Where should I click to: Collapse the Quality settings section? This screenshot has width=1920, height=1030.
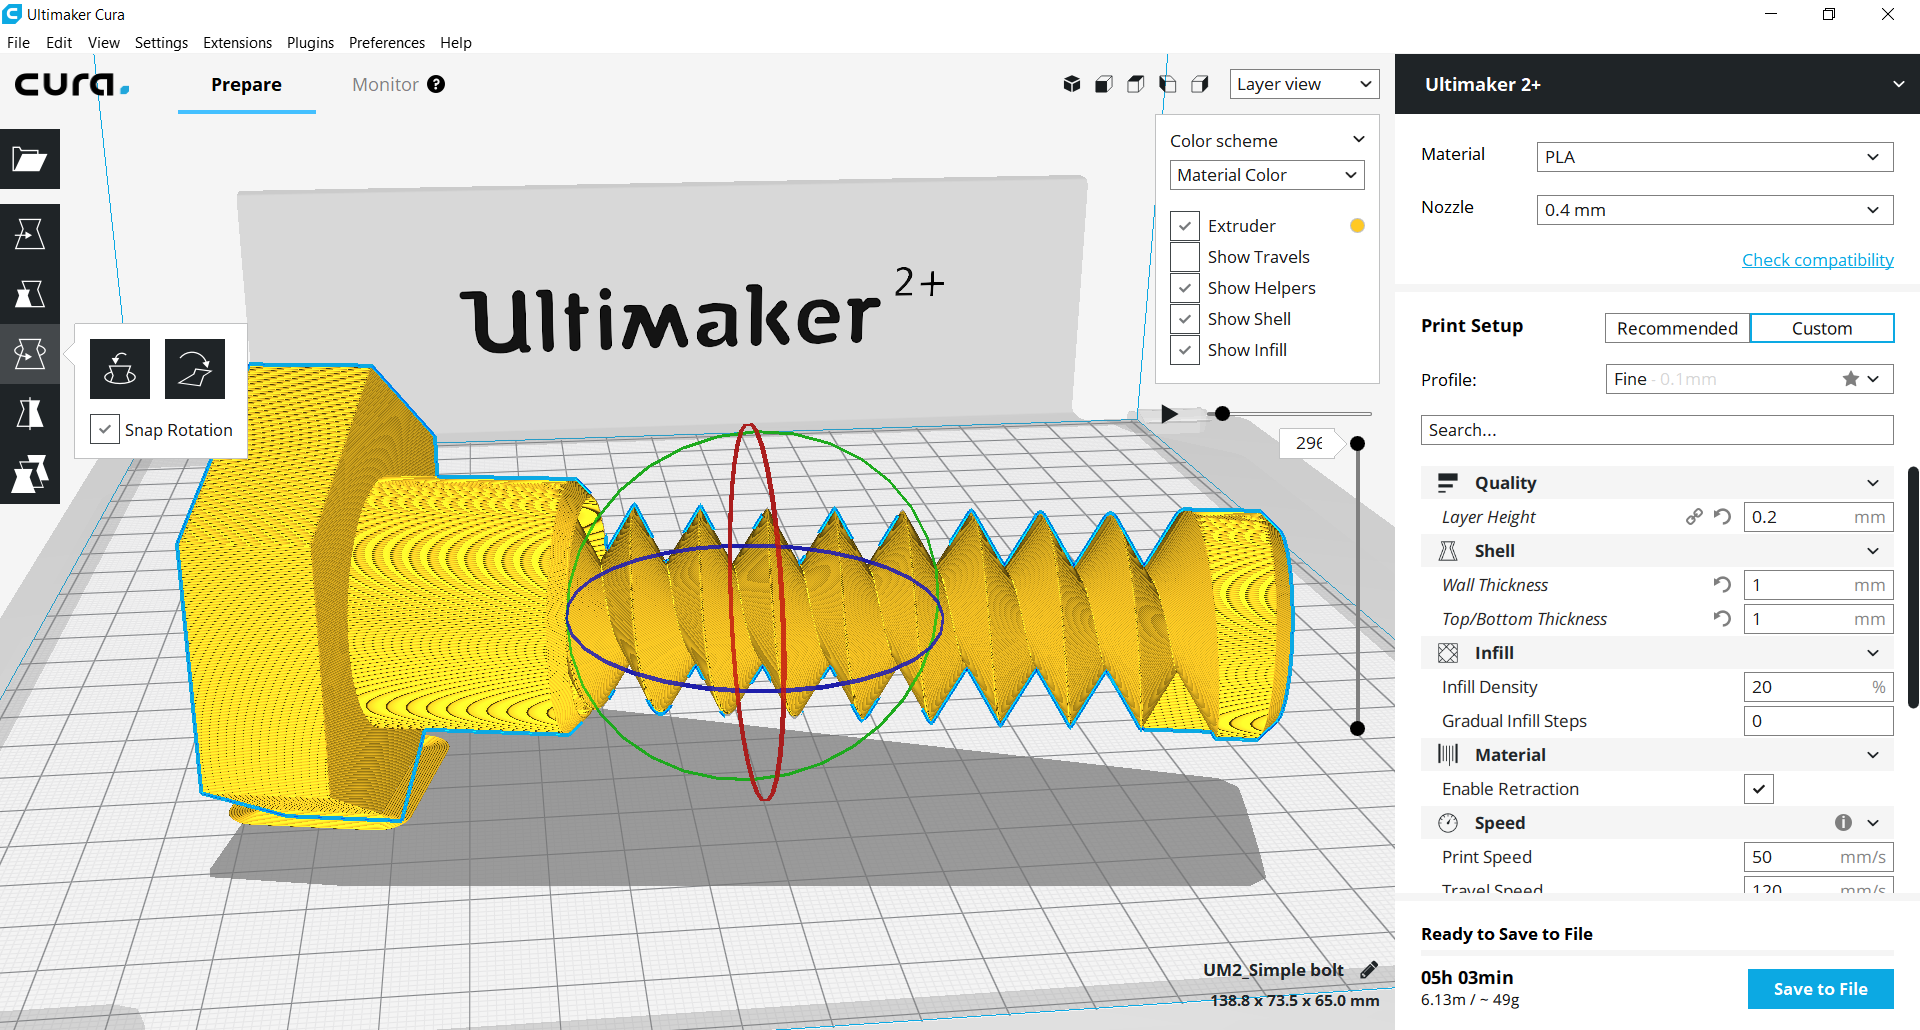pos(1872,483)
